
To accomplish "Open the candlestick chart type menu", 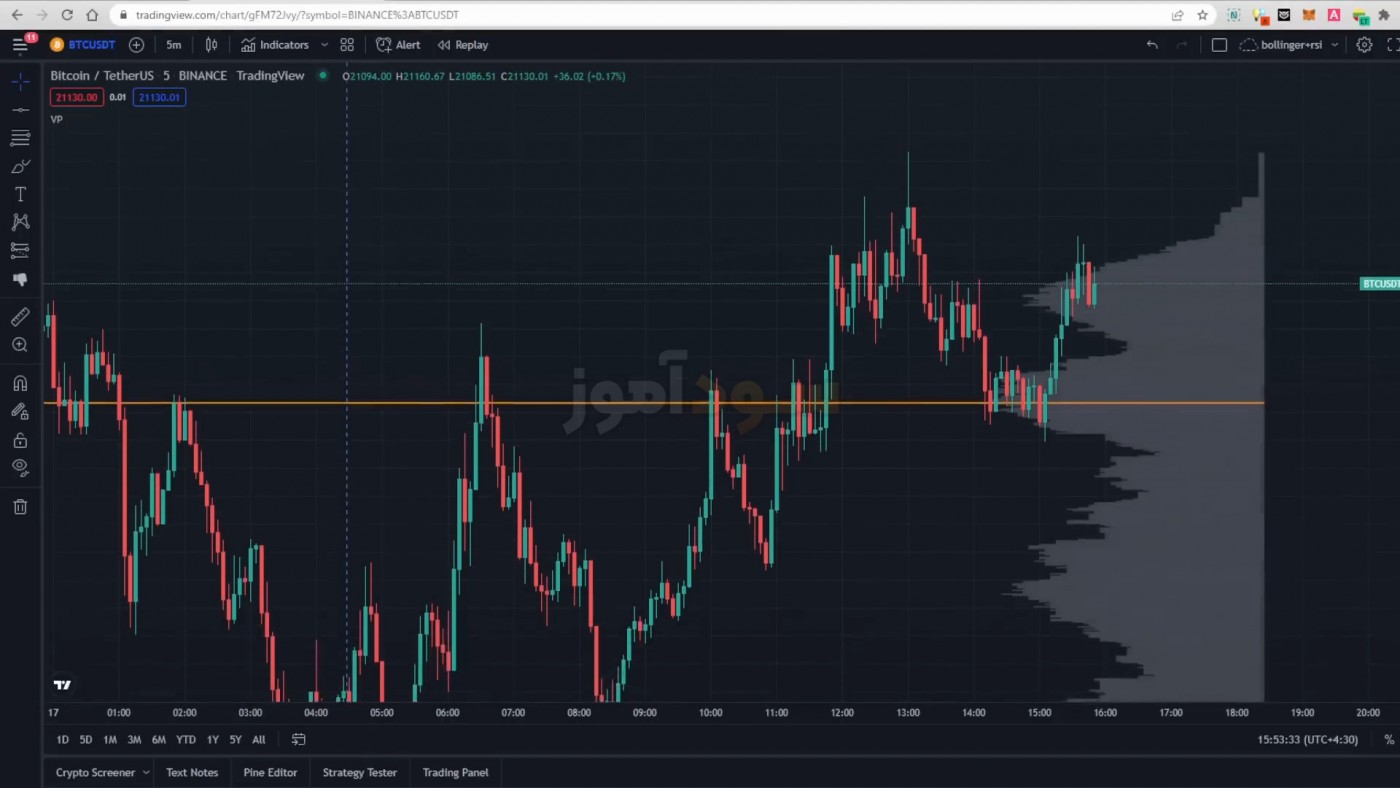I will pyautogui.click(x=211, y=45).
